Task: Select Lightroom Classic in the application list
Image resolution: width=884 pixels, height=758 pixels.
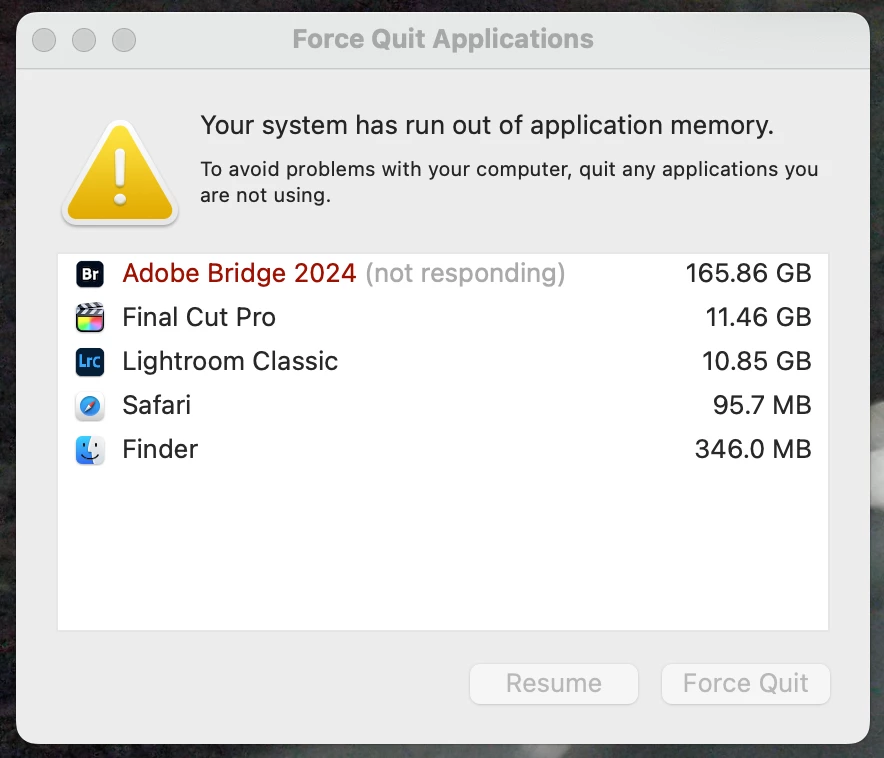Action: pyautogui.click(x=230, y=362)
